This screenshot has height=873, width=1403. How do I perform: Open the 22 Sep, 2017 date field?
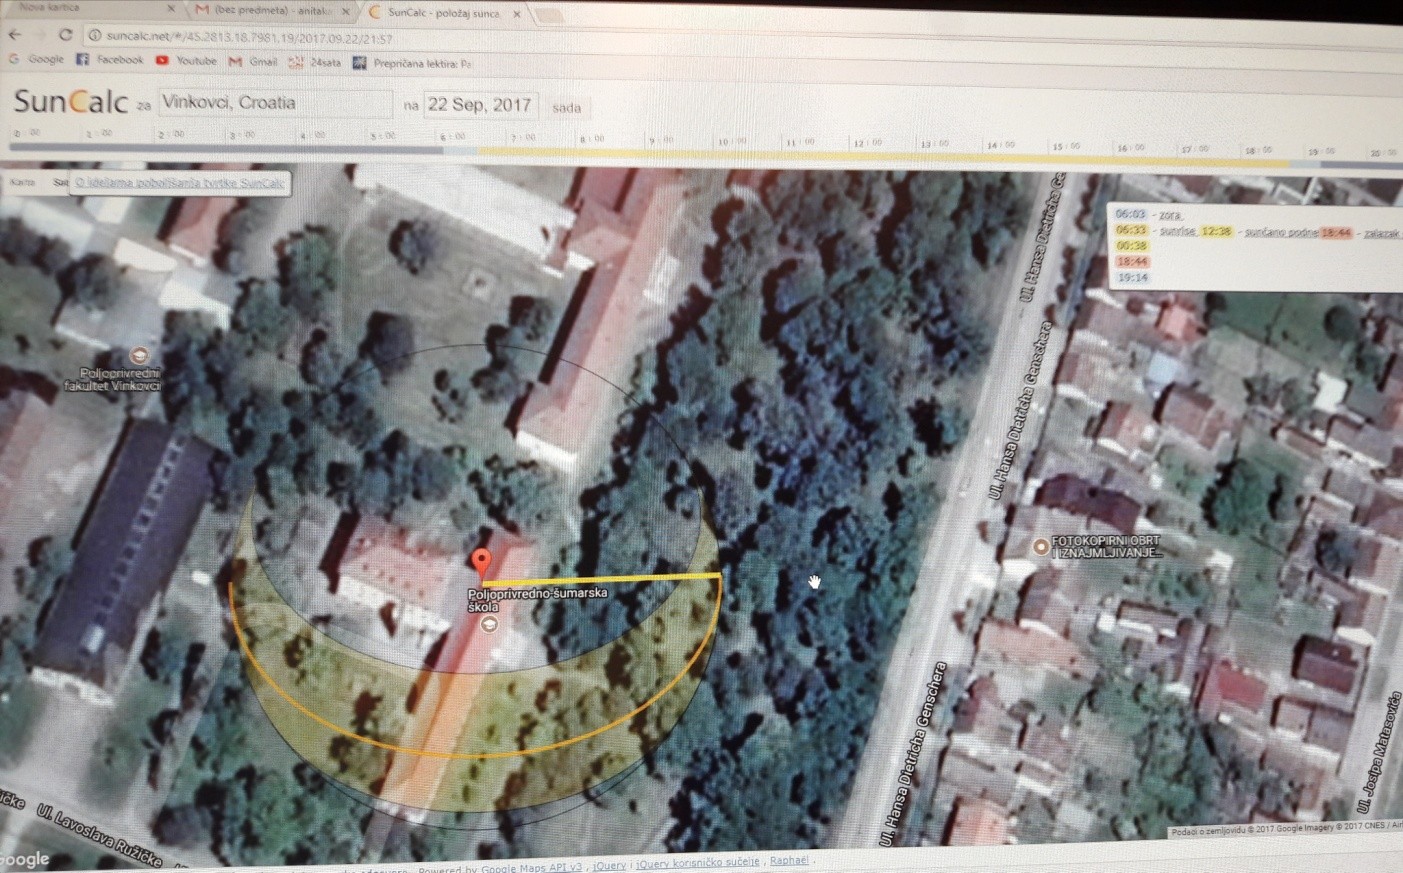click(481, 105)
